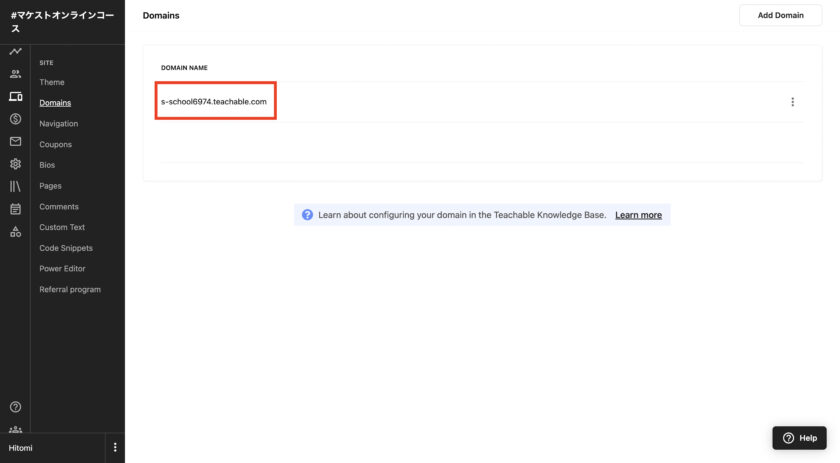Open the Sales dollar icon
Viewport: 840px width, 463px height.
(x=16, y=119)
